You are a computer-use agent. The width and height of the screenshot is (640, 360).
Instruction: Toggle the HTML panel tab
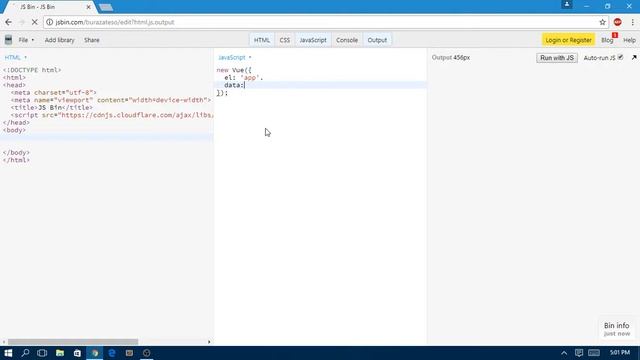click(262, 40)
